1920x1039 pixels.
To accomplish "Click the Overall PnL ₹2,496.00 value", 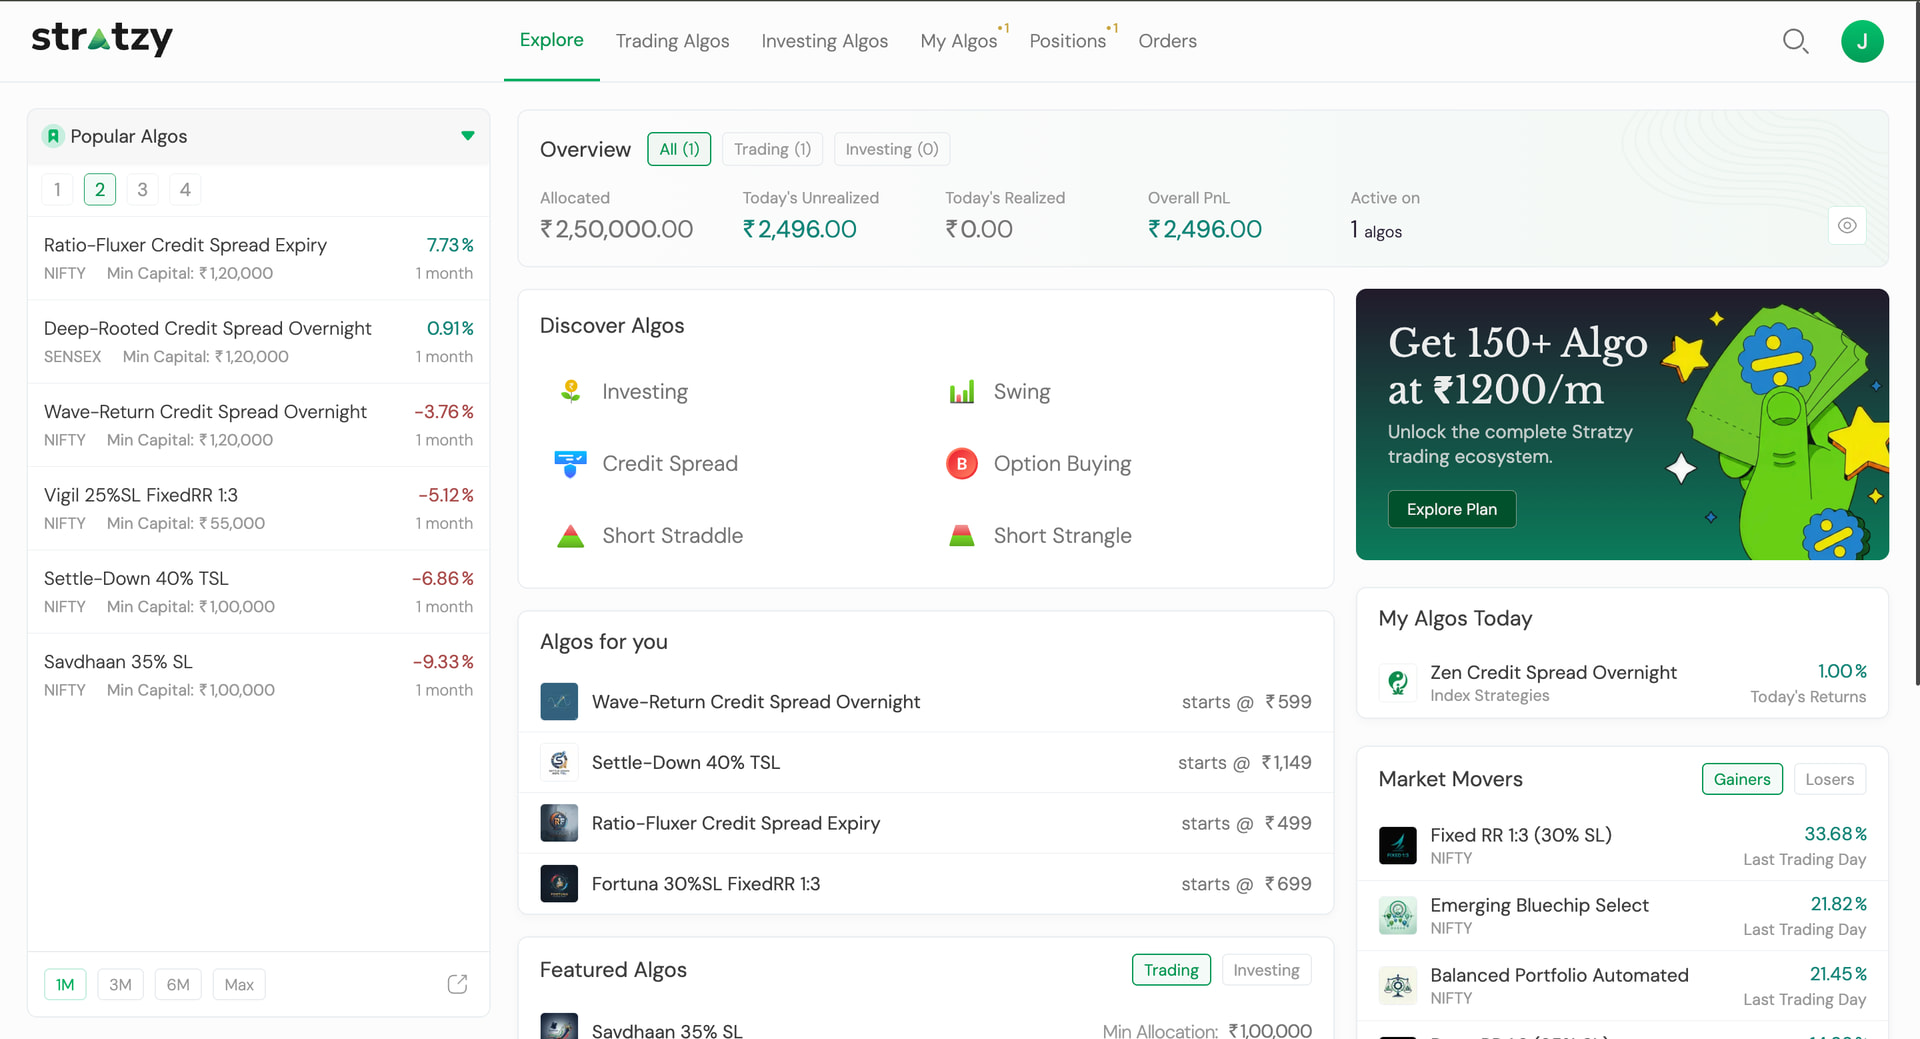I will tap(1204, 229).
